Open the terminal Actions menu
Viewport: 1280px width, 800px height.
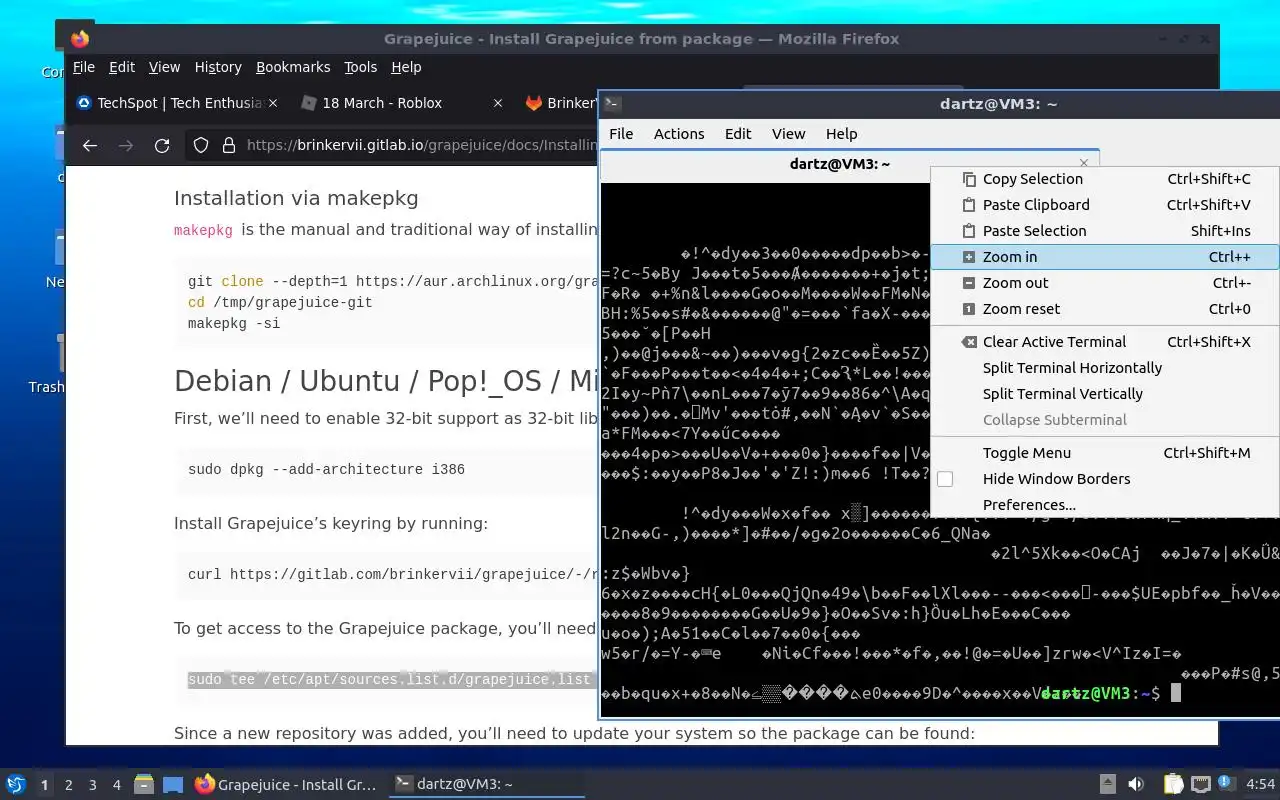(679, 134)
